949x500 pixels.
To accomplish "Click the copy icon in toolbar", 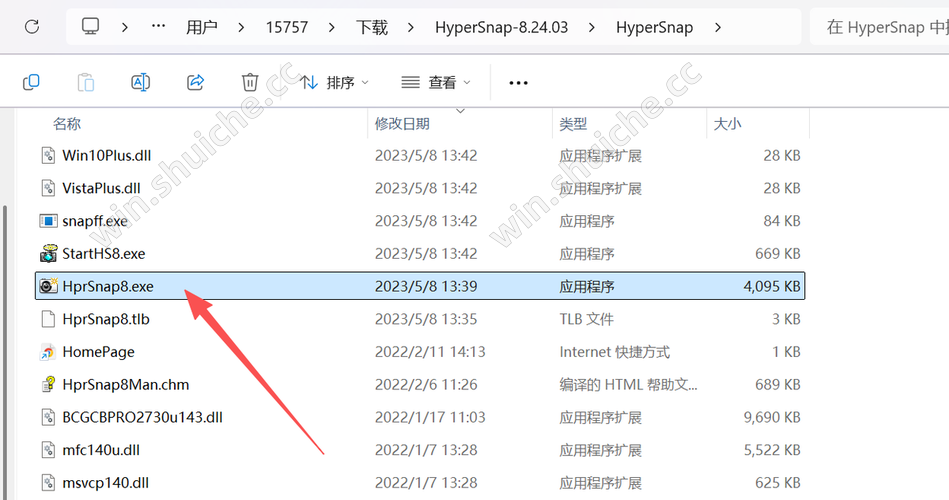I will click(31, 82).
